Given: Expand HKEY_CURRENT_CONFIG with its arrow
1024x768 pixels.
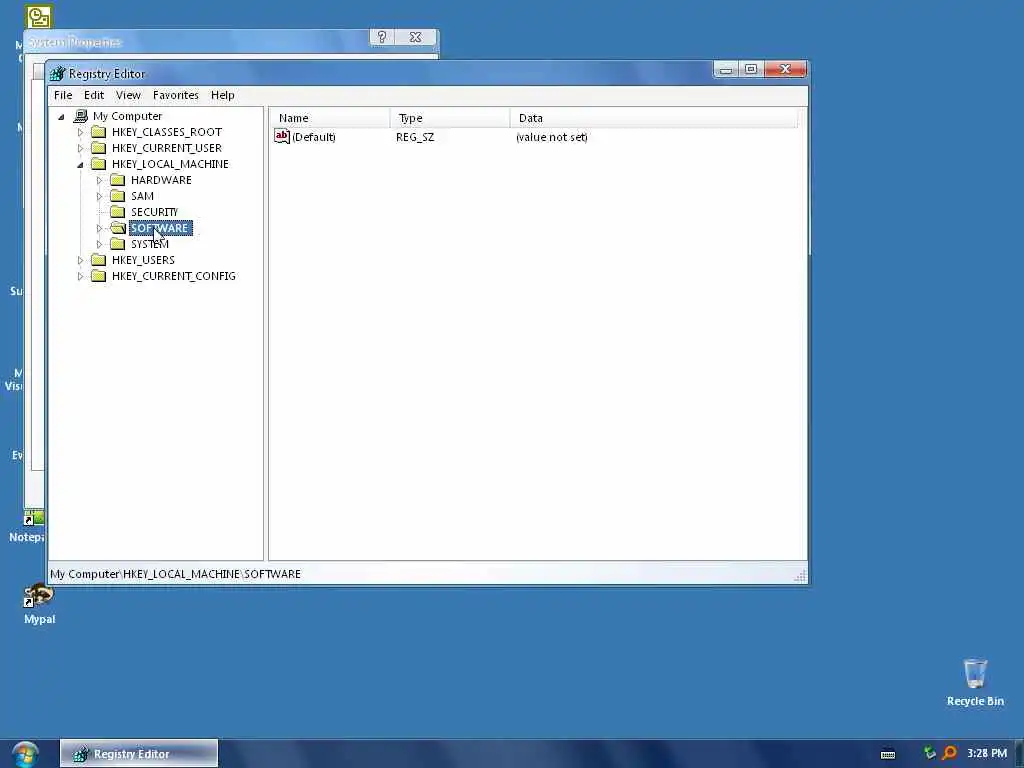Looking at the screenshot, I should (x=80, y=276).
